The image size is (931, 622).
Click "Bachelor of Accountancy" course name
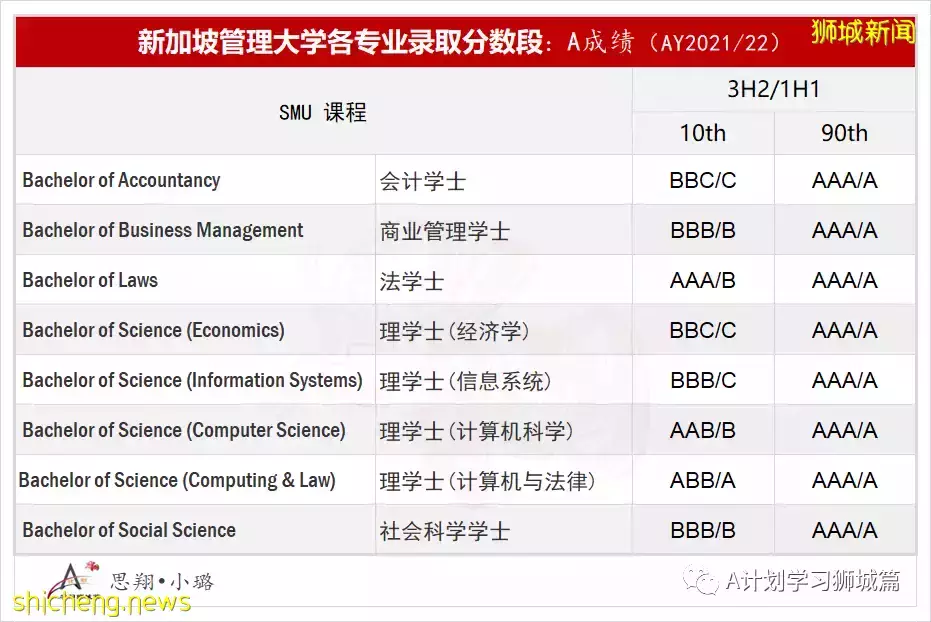121,180
